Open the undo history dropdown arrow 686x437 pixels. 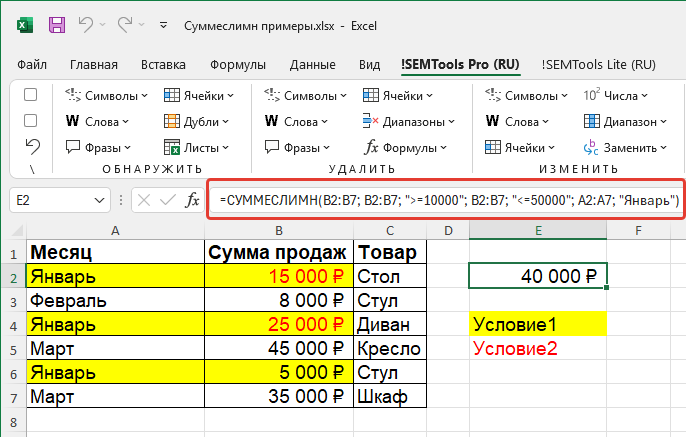(103, 24)
